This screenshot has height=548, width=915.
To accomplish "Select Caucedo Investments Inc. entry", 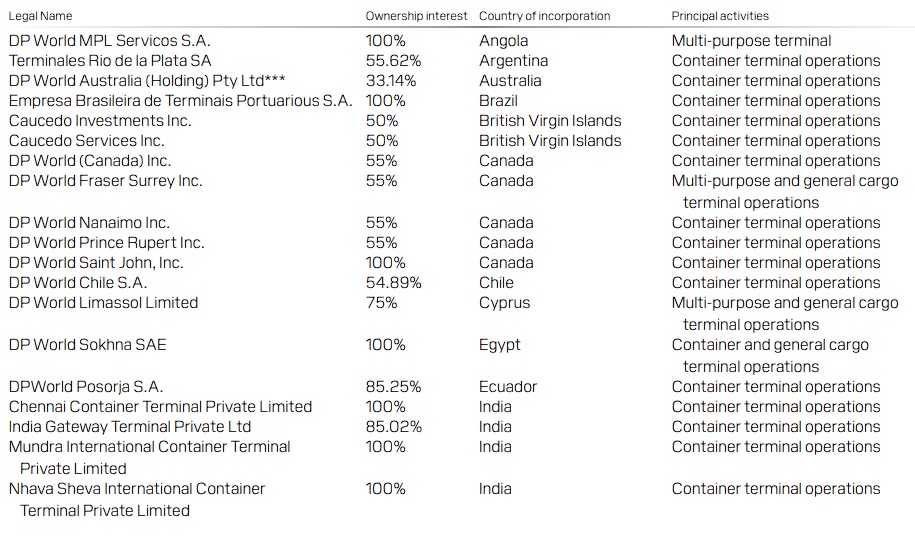I will pyautogui.click(x=100, y=121).
